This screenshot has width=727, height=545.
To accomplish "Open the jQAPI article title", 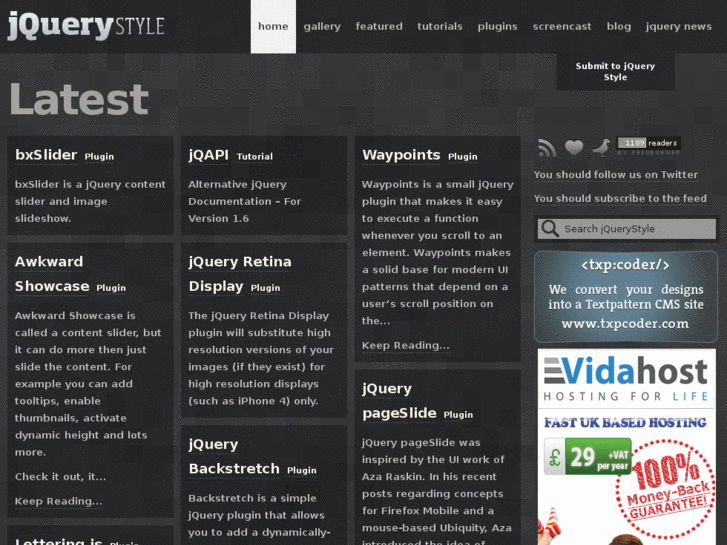I will point(209,155).
